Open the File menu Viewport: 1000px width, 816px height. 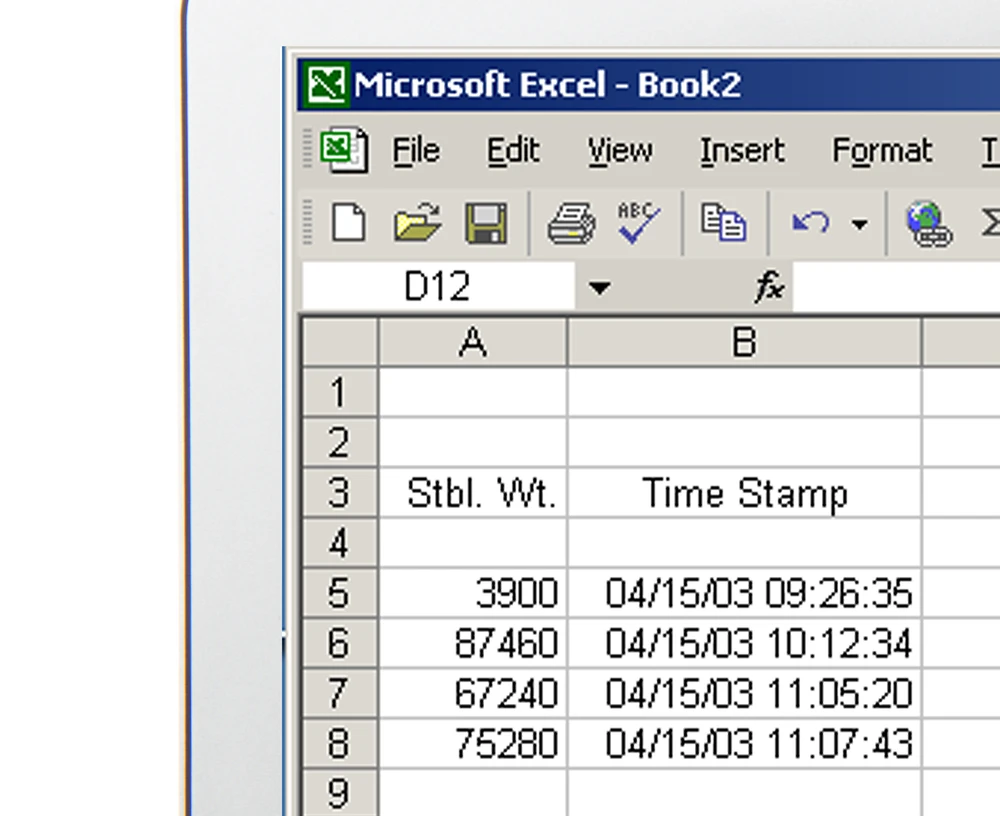[x=415, y=151]
